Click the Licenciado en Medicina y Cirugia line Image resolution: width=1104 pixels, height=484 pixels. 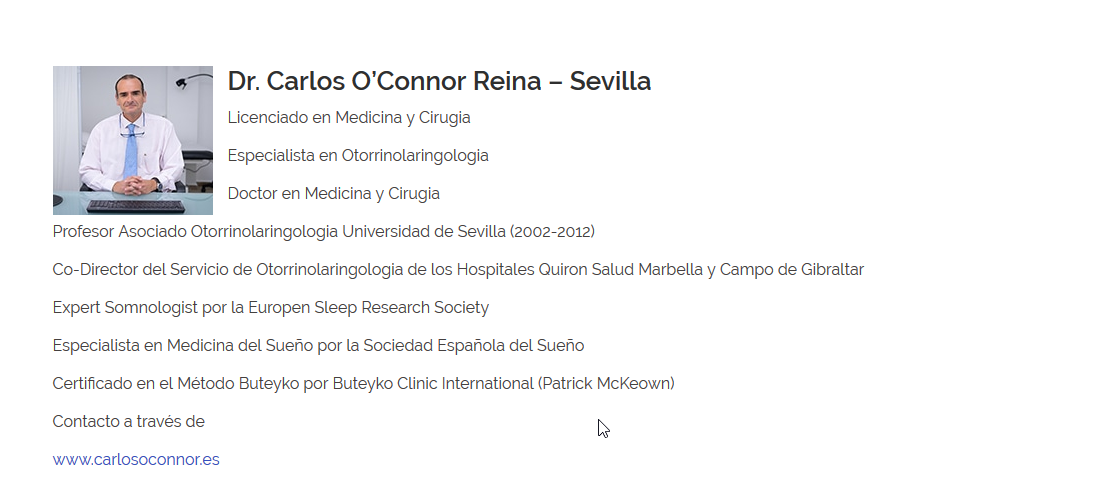click(349, 118)
